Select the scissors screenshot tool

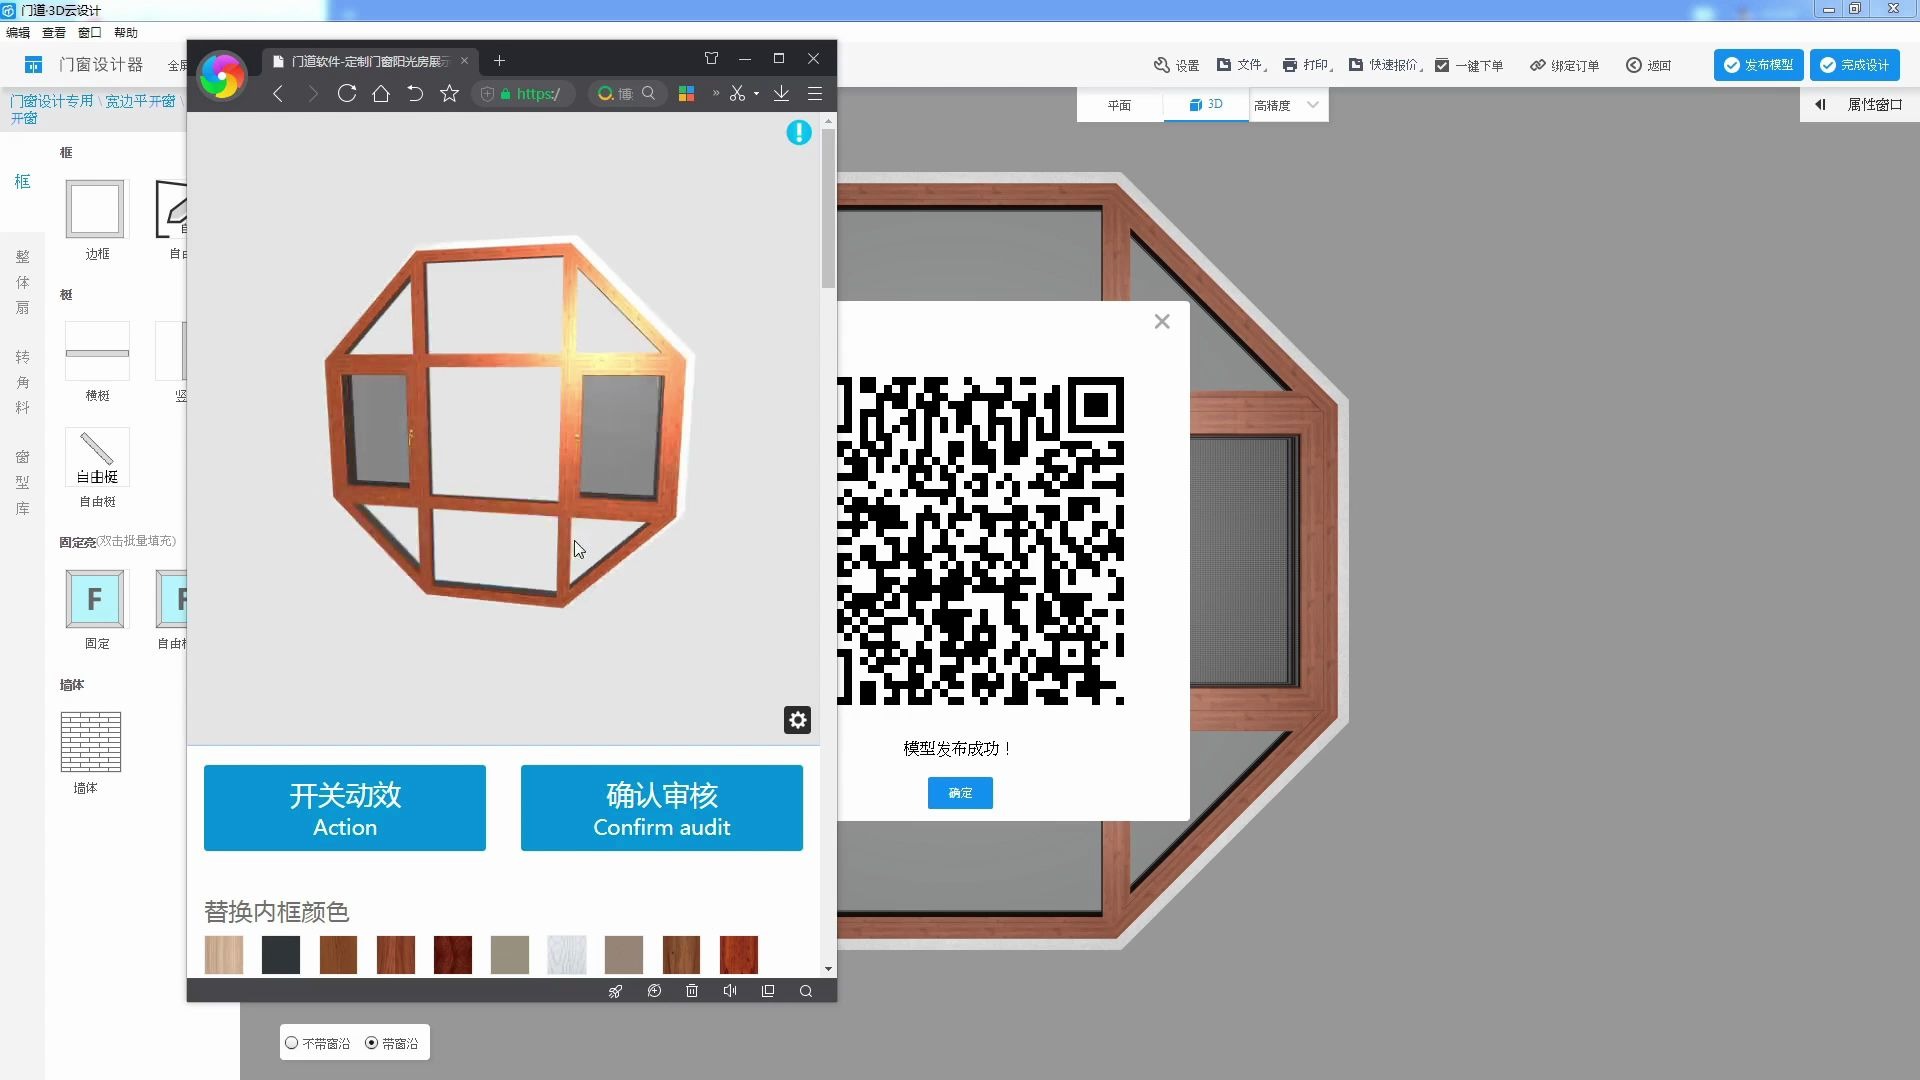click(737, 93)
